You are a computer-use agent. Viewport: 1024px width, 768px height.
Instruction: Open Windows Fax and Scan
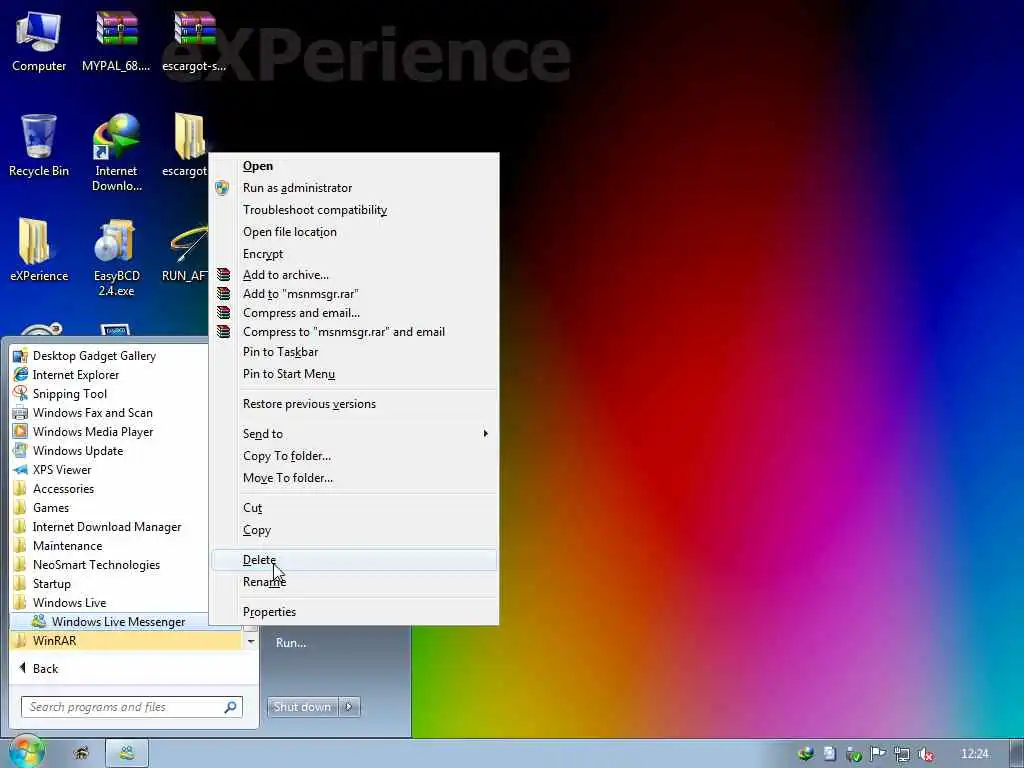(x=92, y=413)
